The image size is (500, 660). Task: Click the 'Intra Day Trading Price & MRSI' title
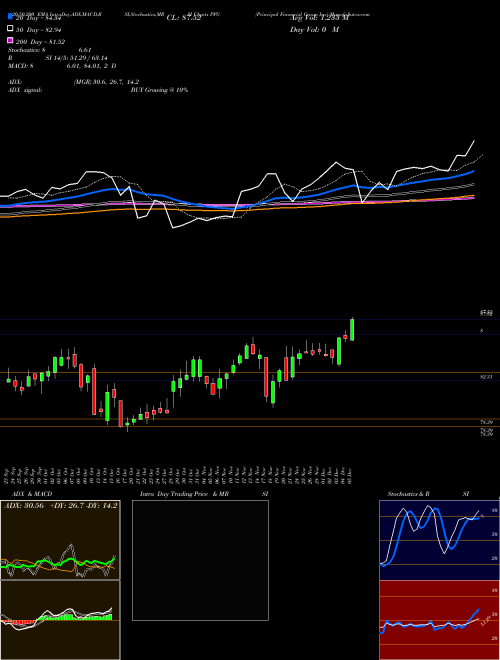(204, 494)
